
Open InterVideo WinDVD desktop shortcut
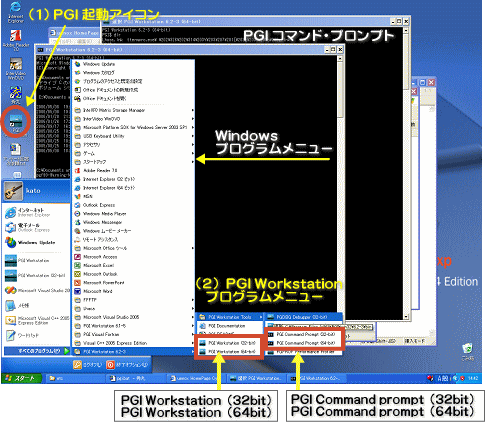[16, 68]
